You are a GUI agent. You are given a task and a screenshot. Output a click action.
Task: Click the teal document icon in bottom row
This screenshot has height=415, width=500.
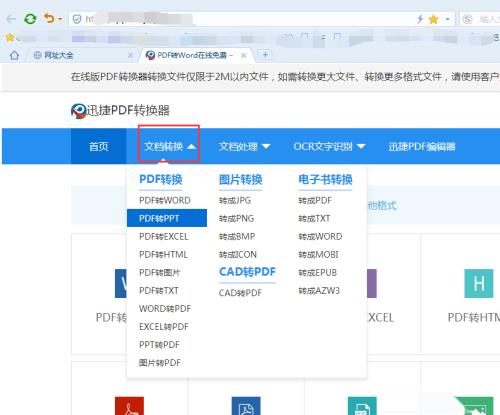362,406
